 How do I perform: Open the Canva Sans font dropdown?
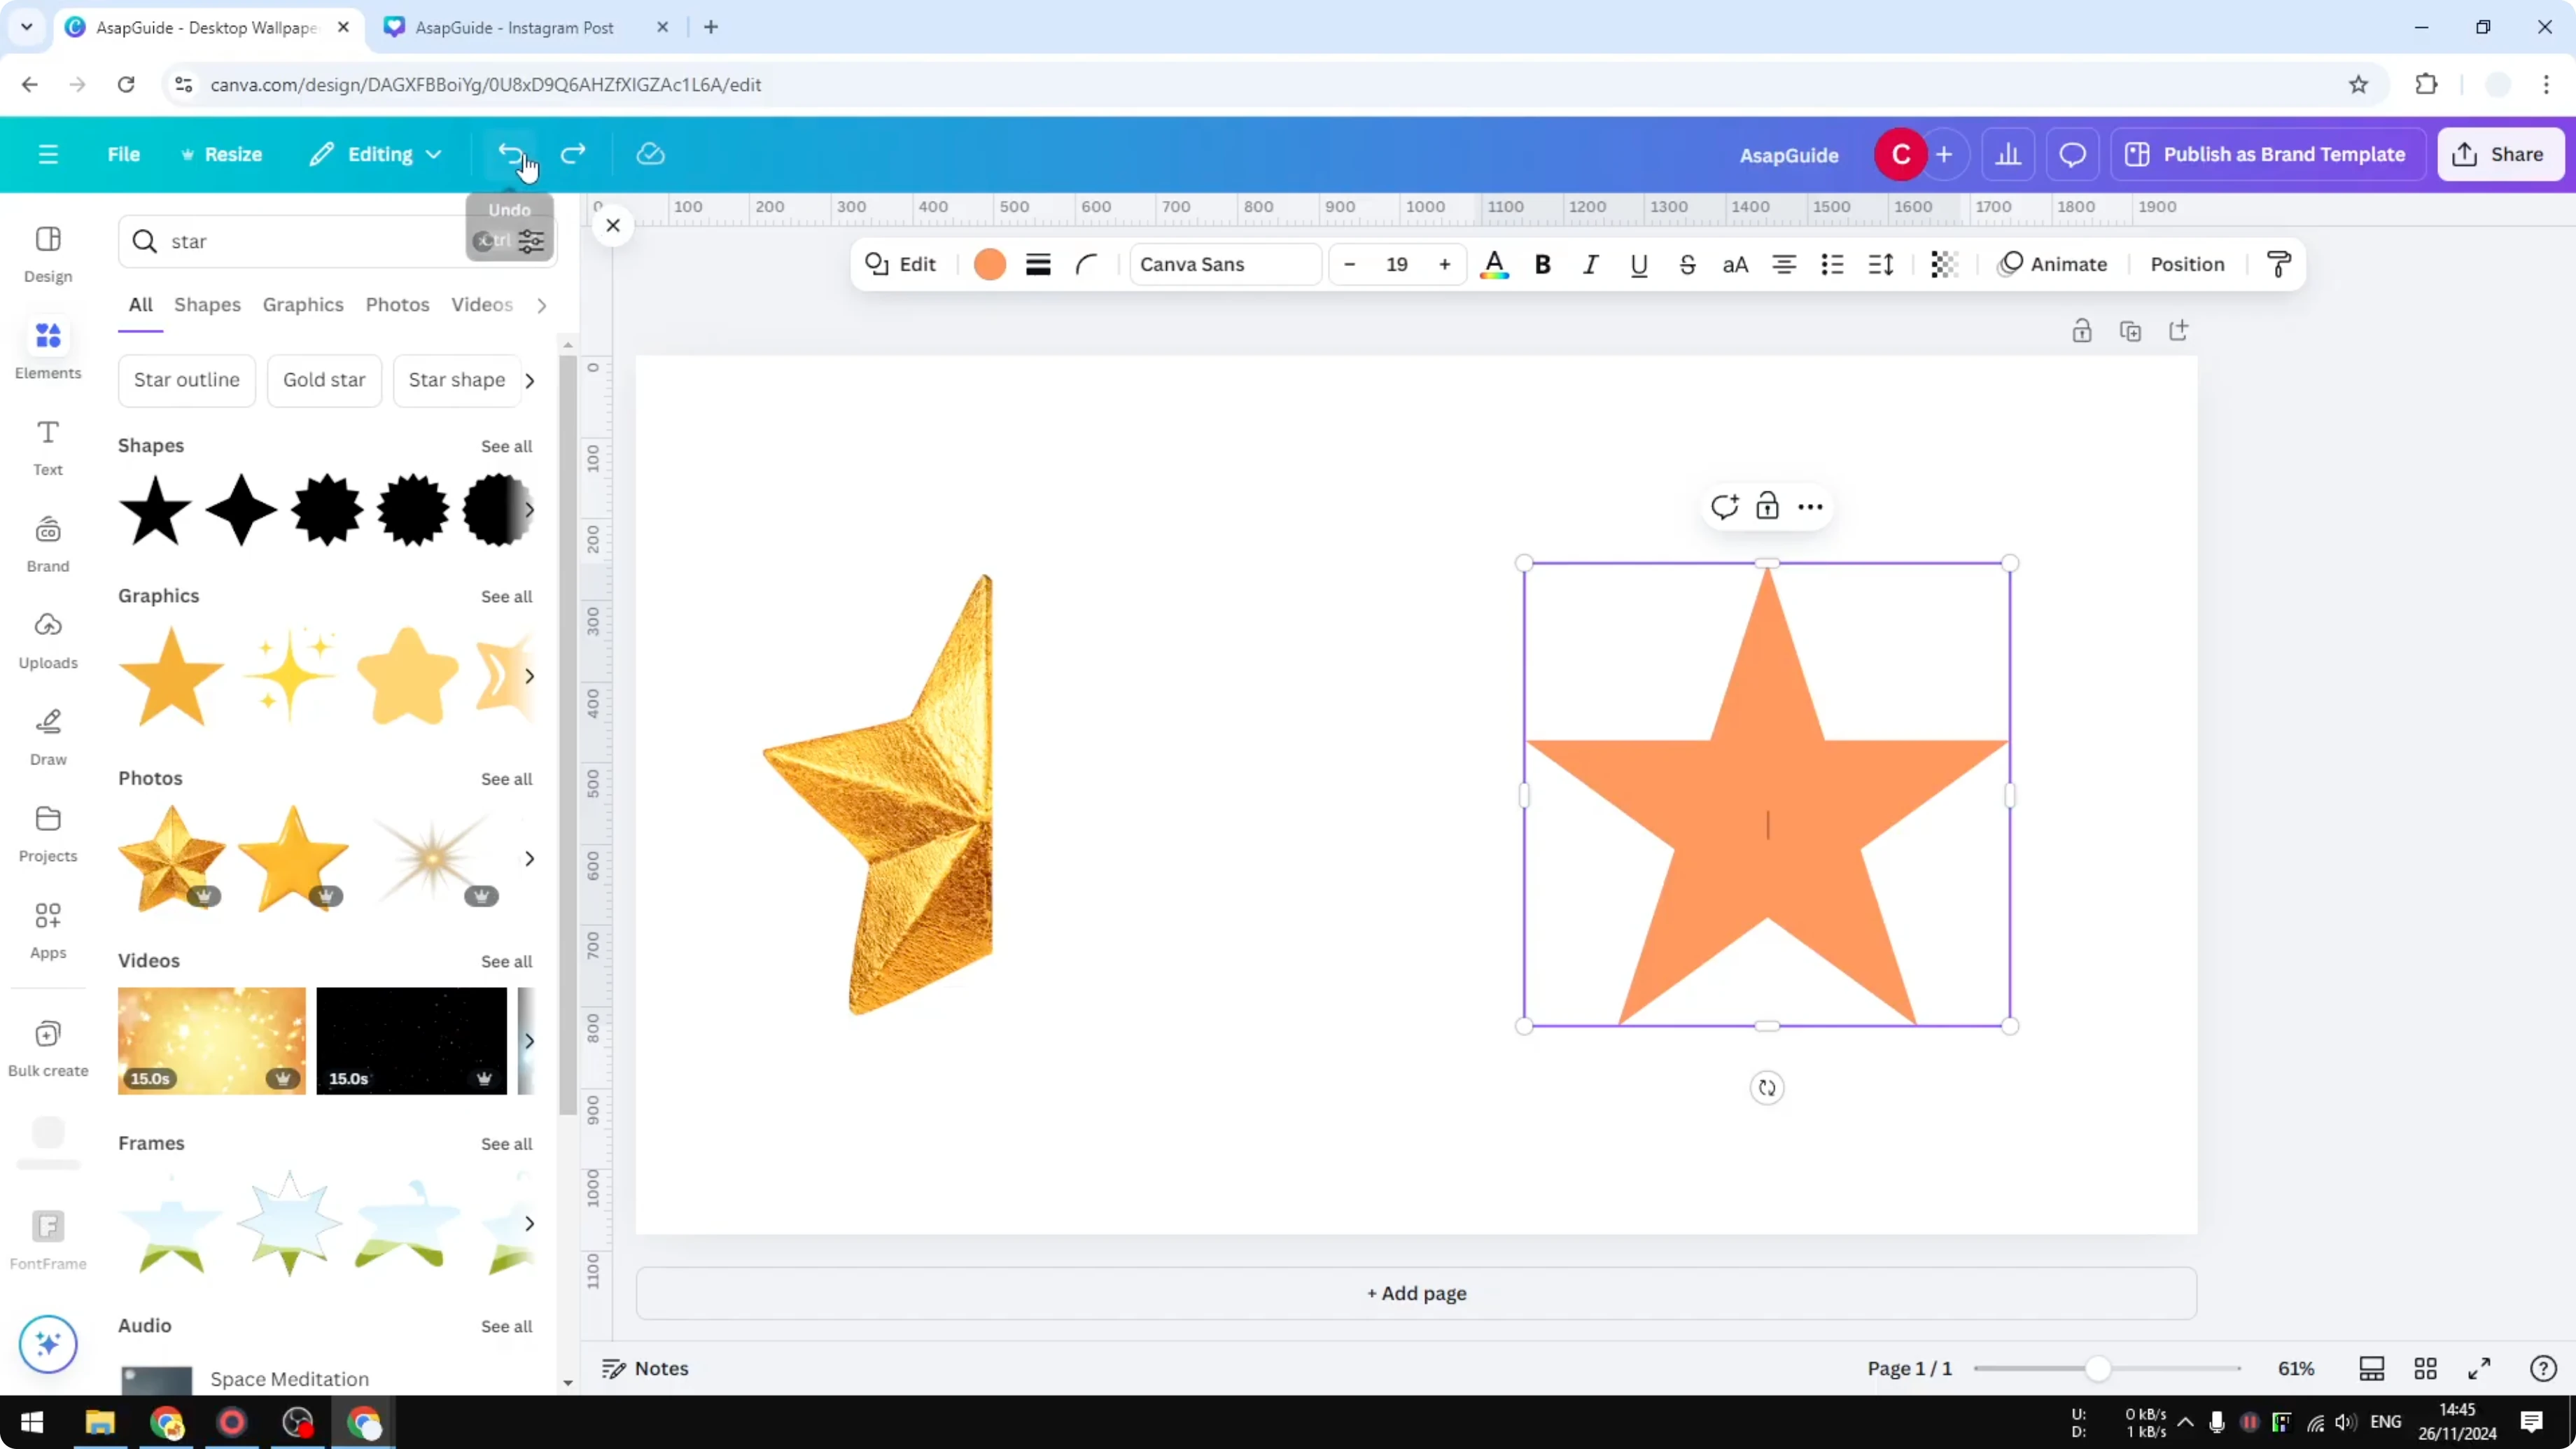click(x=1224, y=264)
